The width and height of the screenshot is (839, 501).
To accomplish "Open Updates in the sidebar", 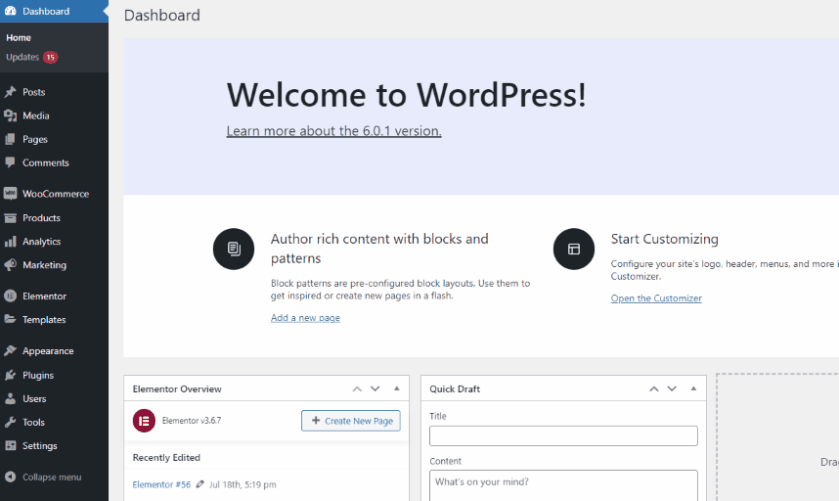I will pyautogui.click(x=22, y=57).
